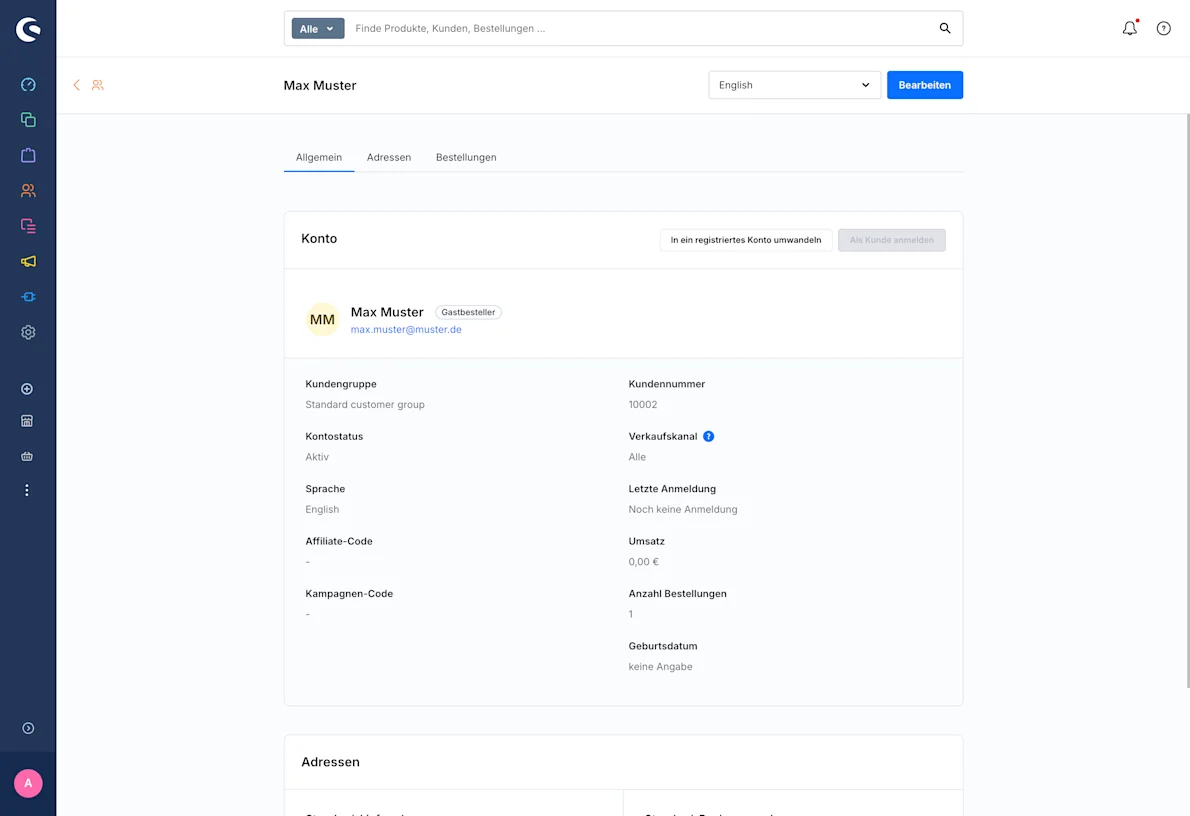The width and height of the screenshot is (1190, 816).
Task: Click the Bearbeiten button
Action: (925, 85)
